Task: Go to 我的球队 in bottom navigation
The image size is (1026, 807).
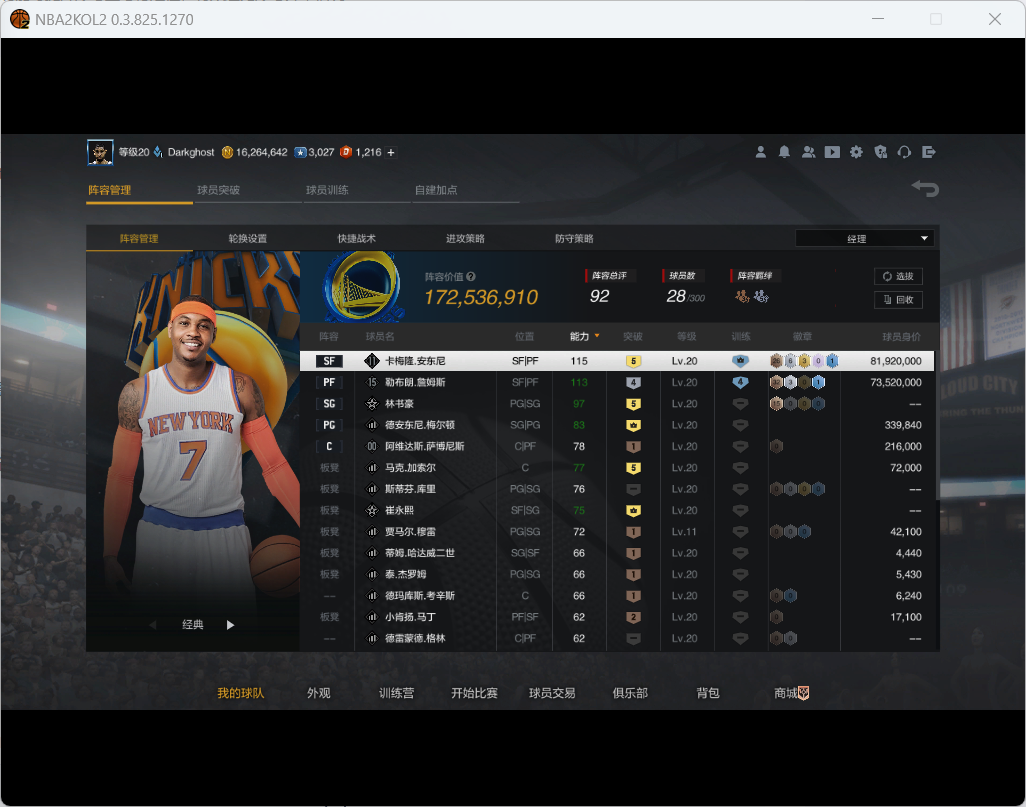Action: [241, 693]
